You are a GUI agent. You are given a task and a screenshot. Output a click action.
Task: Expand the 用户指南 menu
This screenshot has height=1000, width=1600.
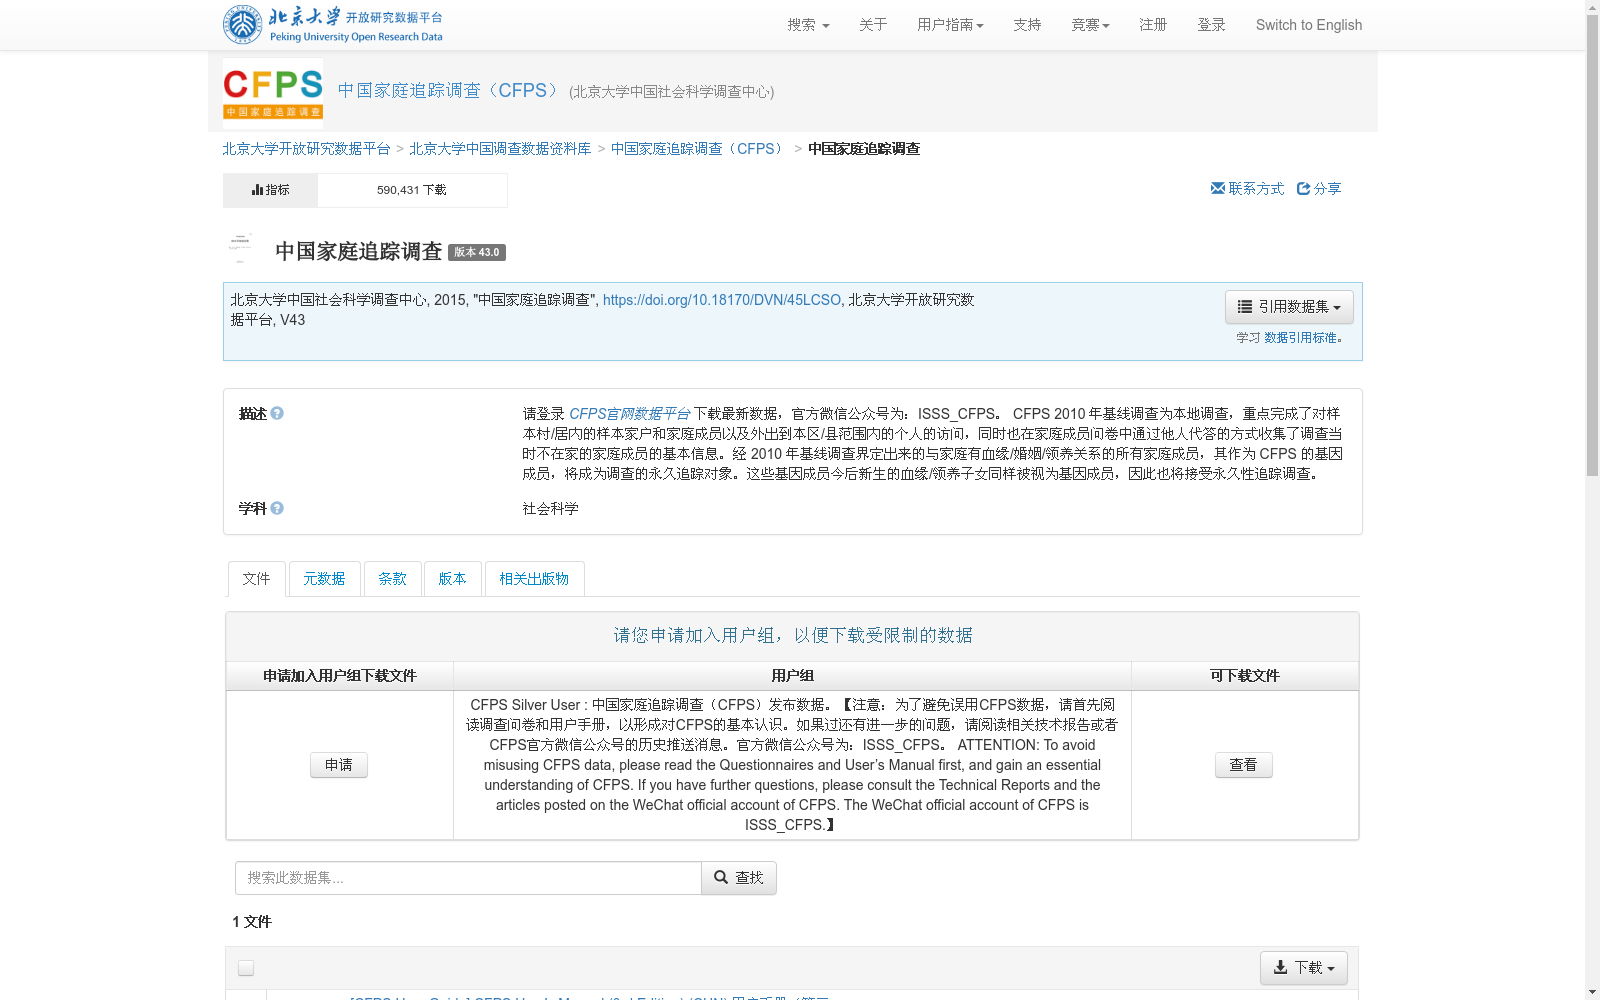[x=950, y=25]
